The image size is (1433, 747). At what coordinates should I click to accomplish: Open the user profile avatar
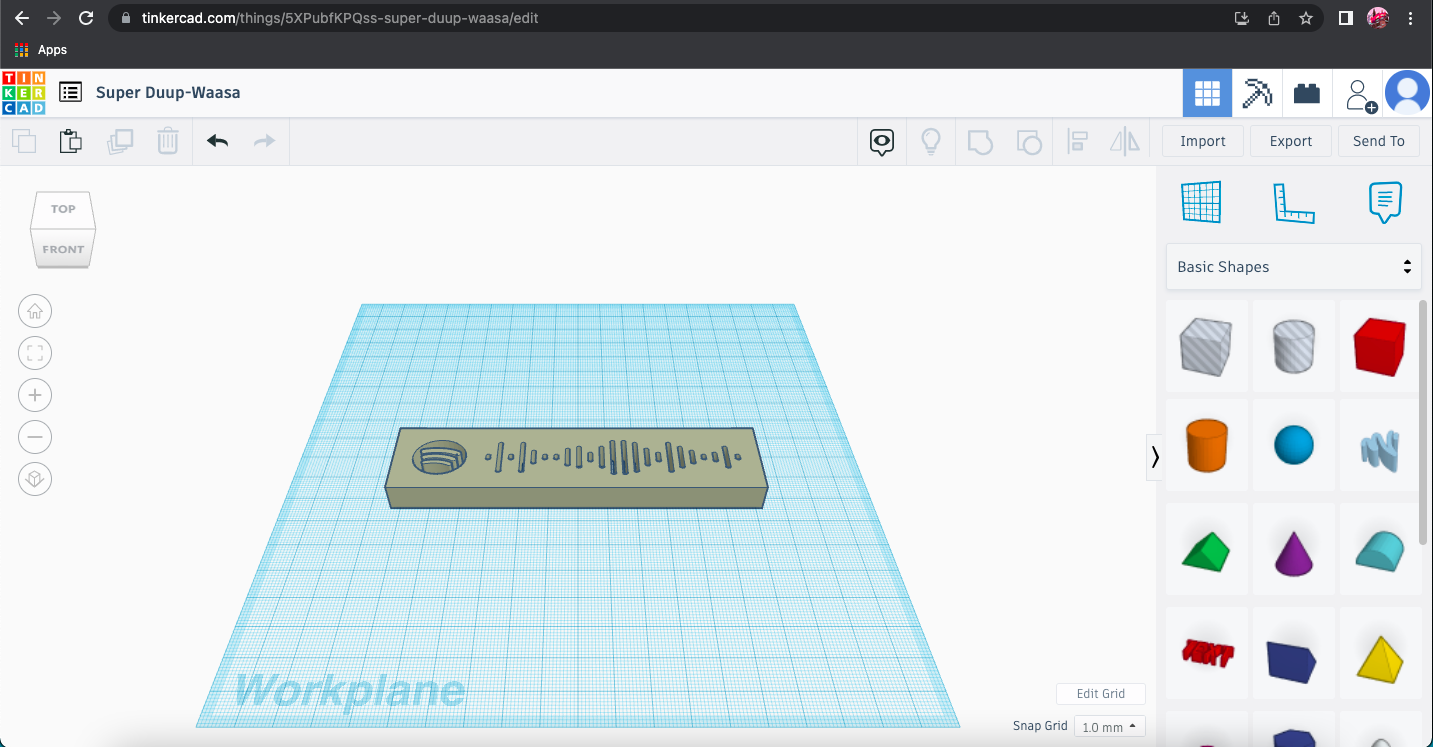(1407, 94)
